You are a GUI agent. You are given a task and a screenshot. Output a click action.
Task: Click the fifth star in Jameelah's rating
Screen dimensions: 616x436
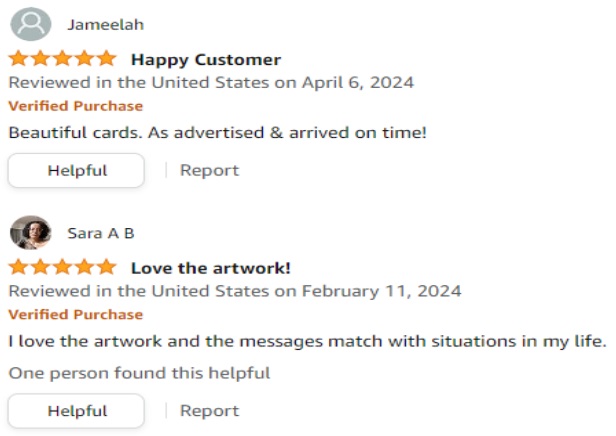point(106,59)
